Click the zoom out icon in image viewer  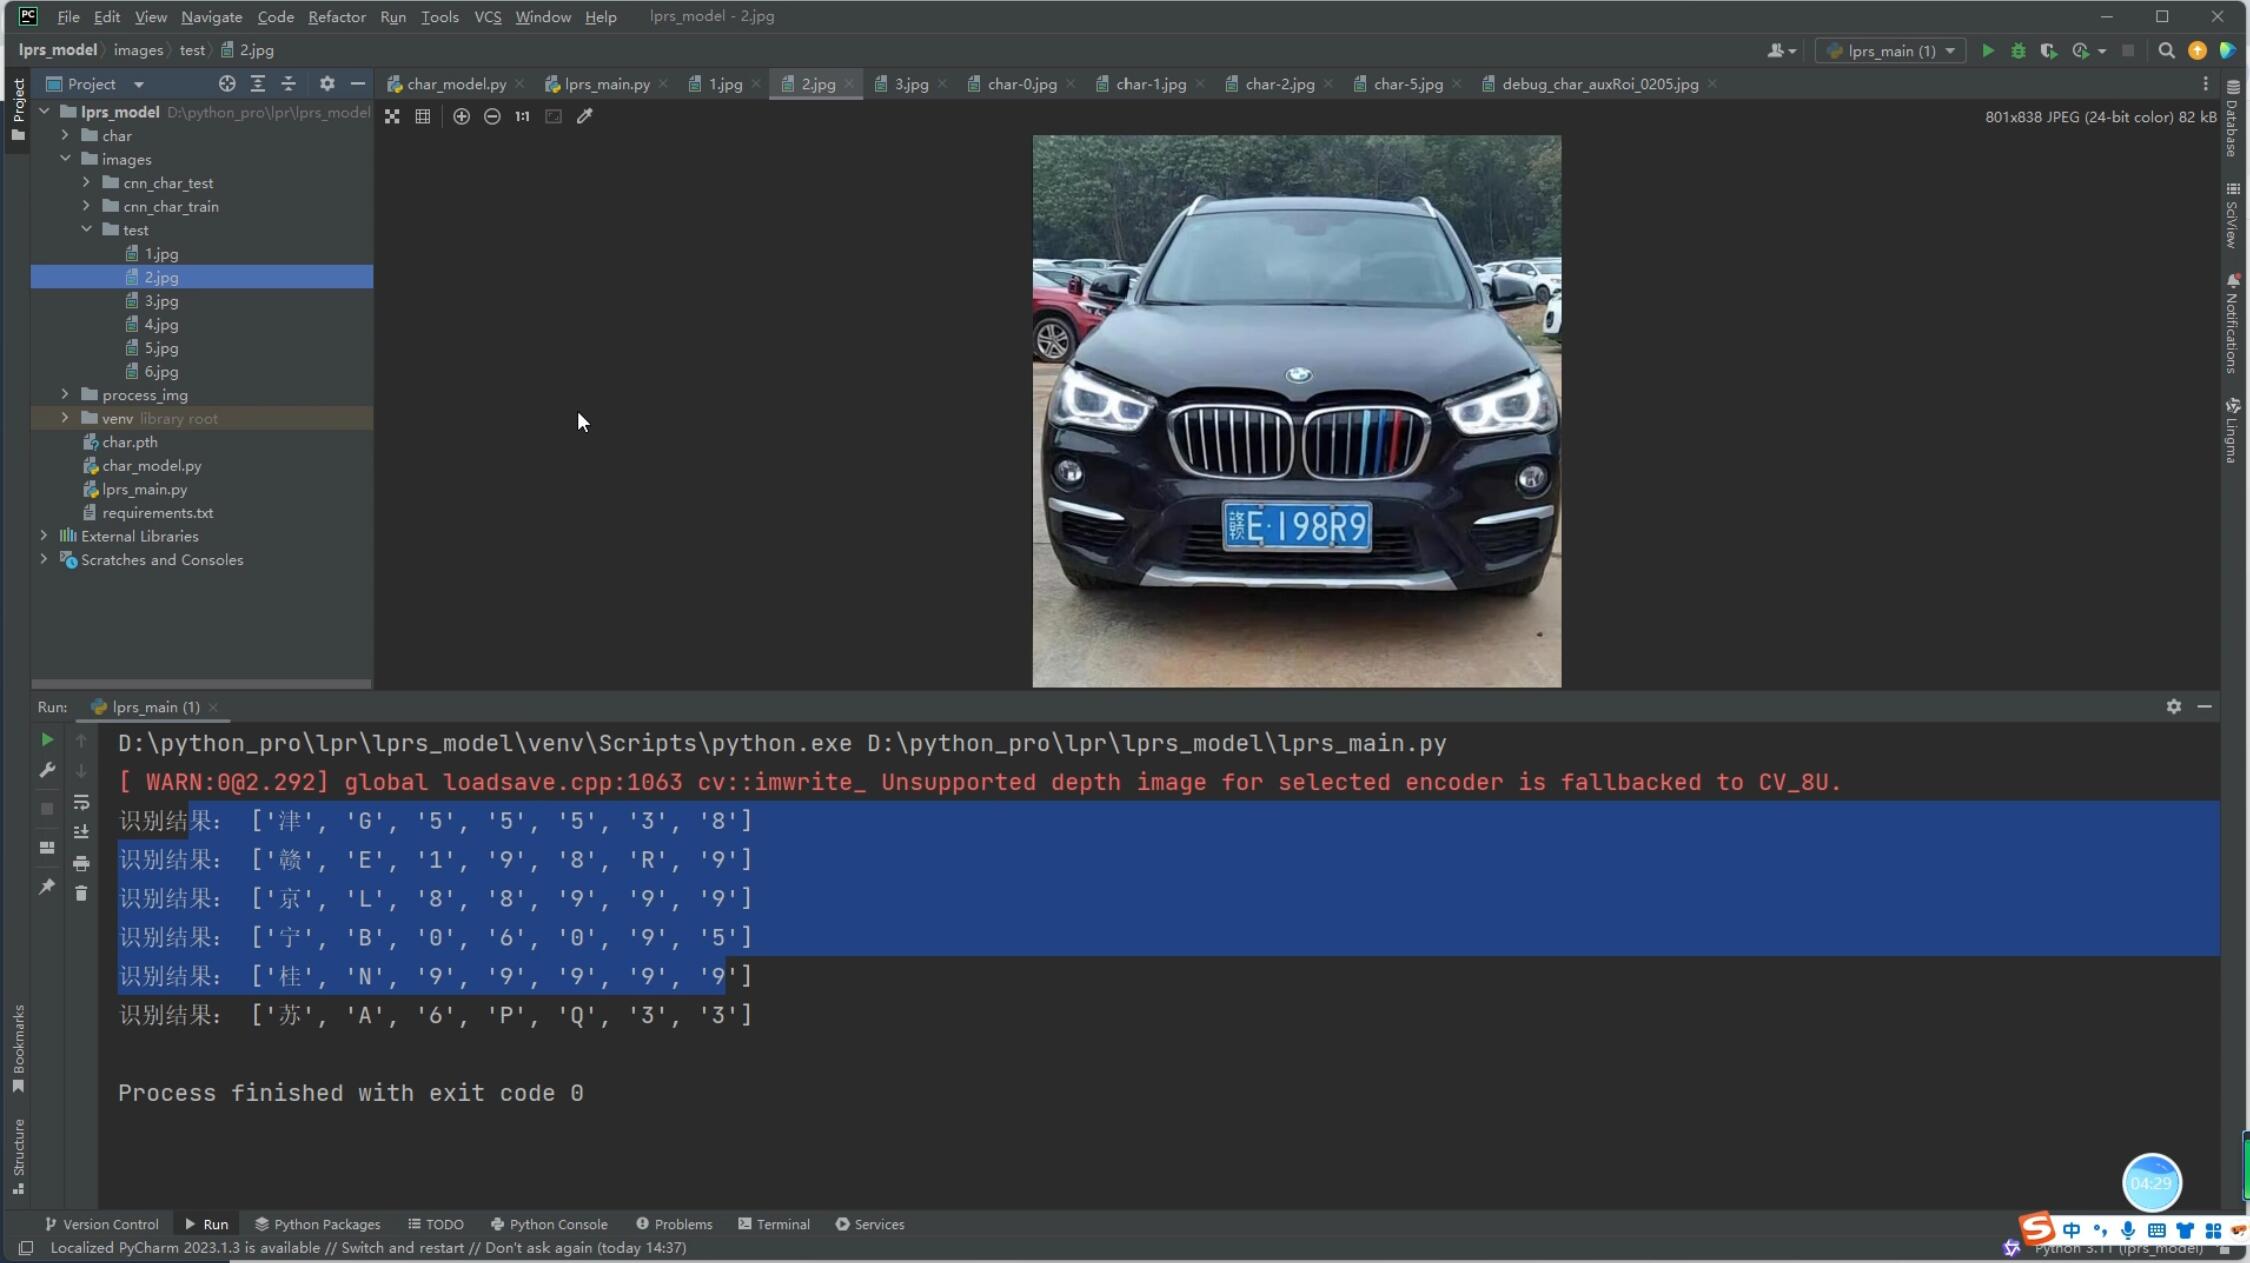tap(492, 117)
